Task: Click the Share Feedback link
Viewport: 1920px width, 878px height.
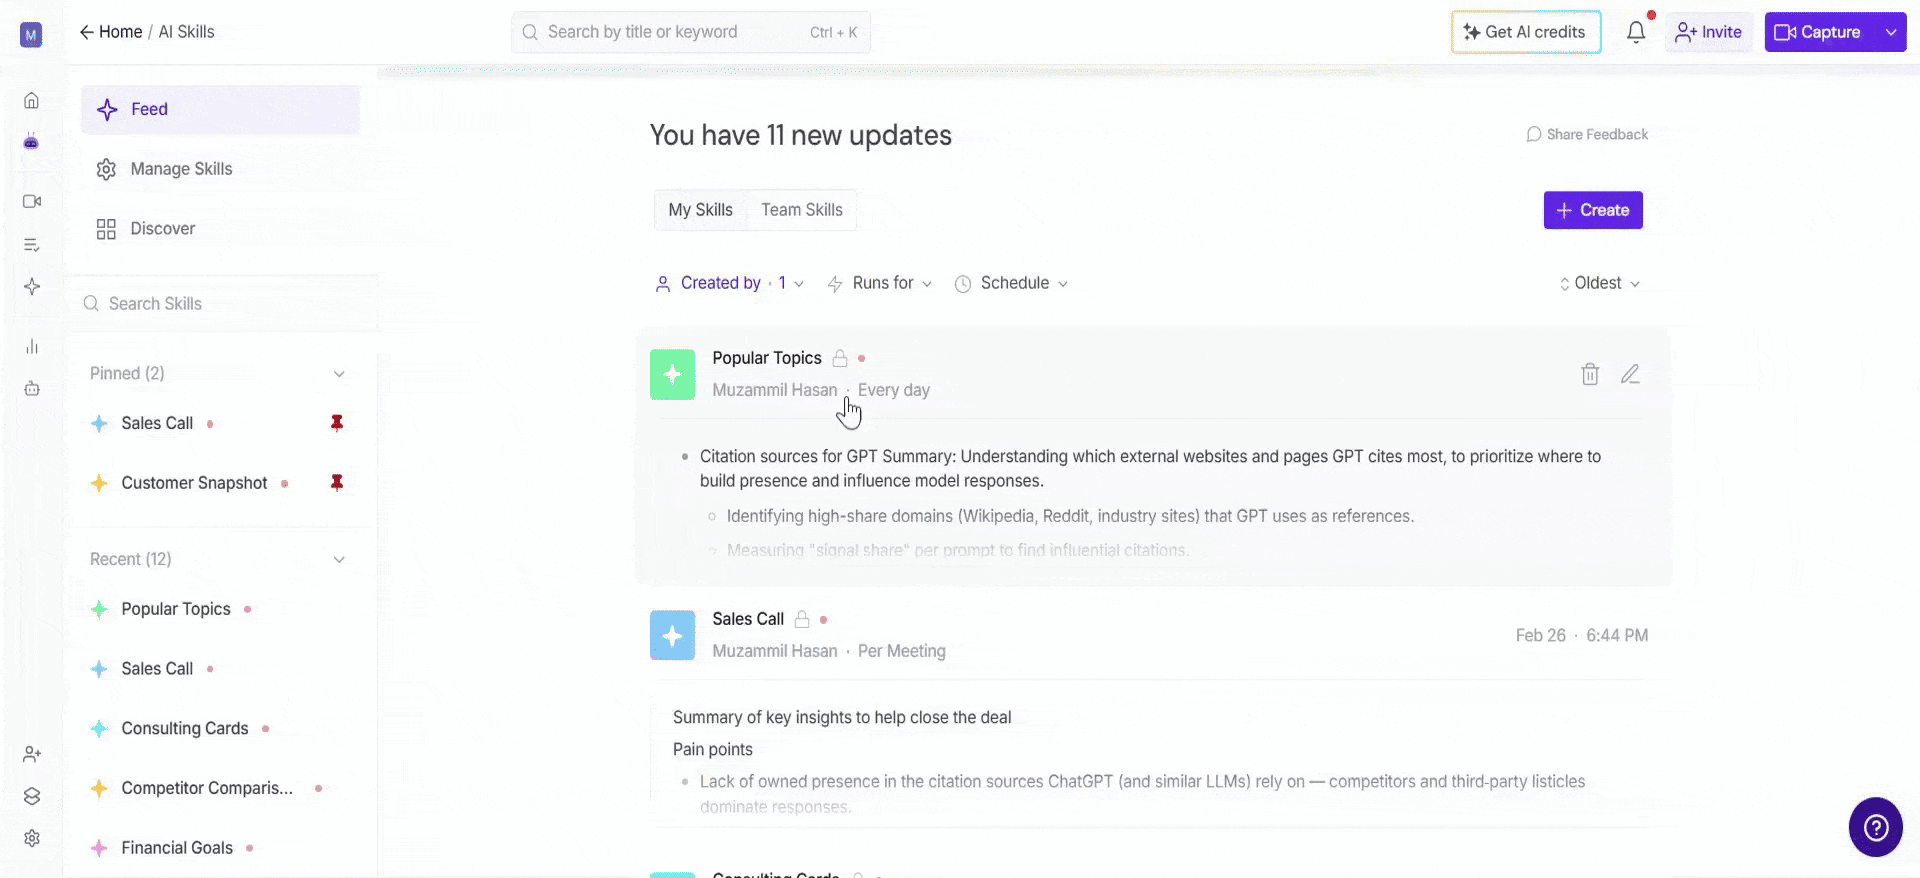Action: tap(1587, 134)
